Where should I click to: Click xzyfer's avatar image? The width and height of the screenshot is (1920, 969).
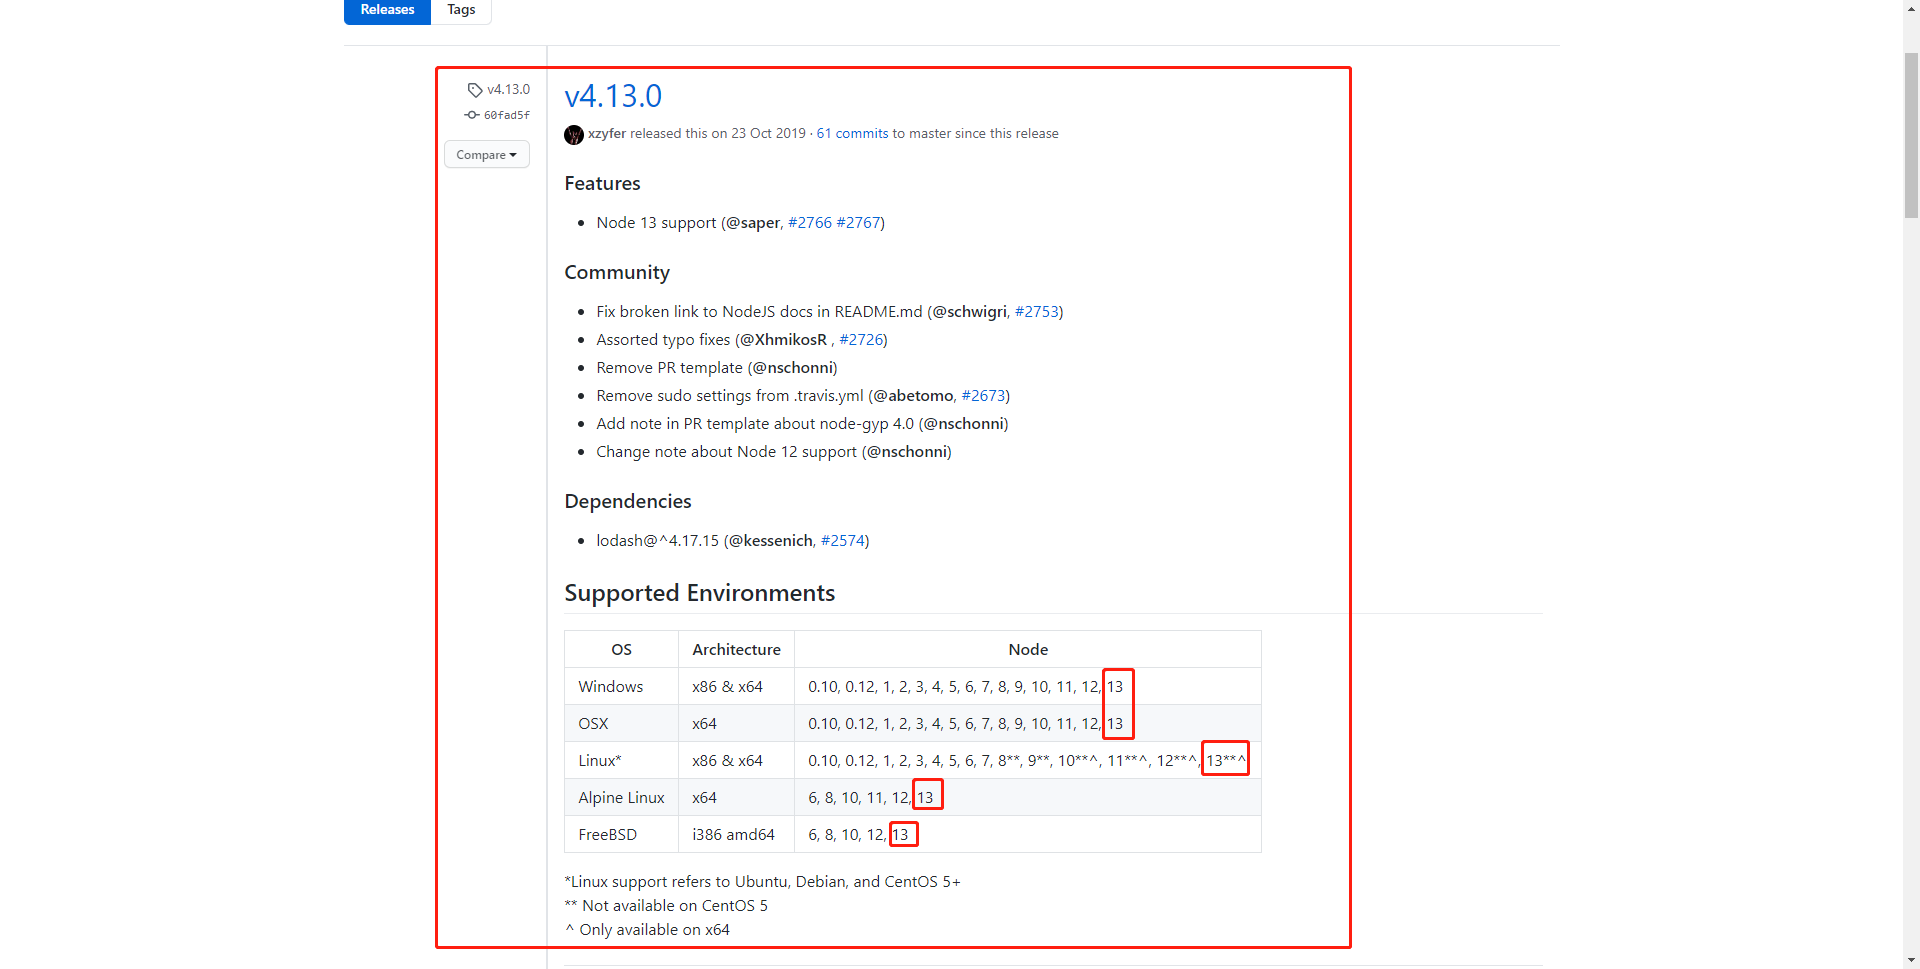(x=574, y=134)
